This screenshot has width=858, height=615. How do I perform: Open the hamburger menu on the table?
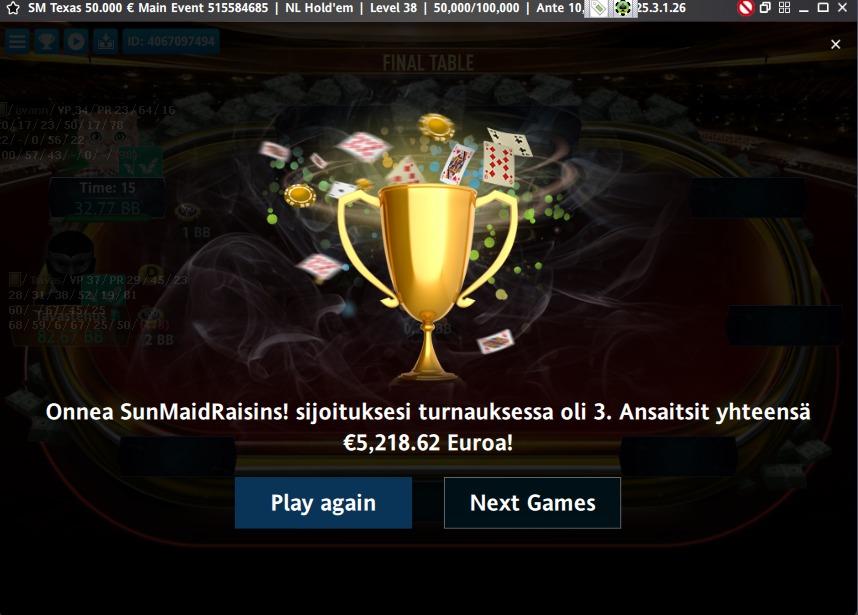pos(17,42)
